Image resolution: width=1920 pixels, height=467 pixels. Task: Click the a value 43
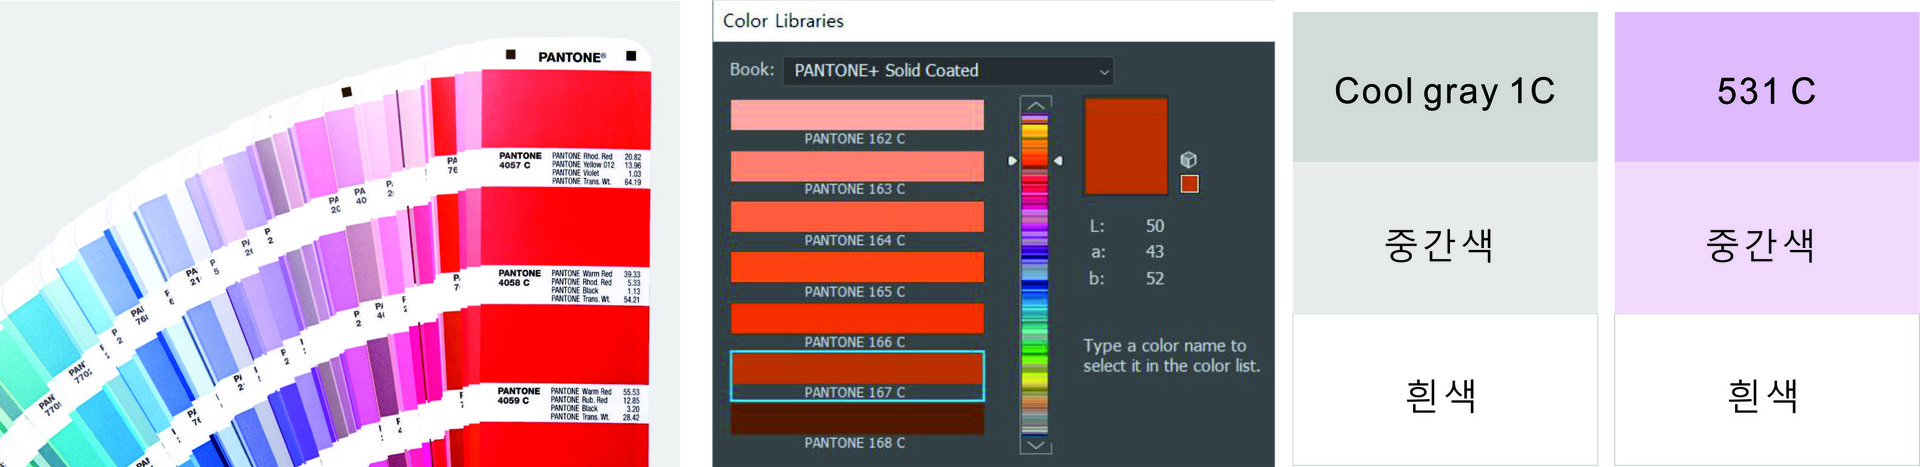[x=1155, y=252]
